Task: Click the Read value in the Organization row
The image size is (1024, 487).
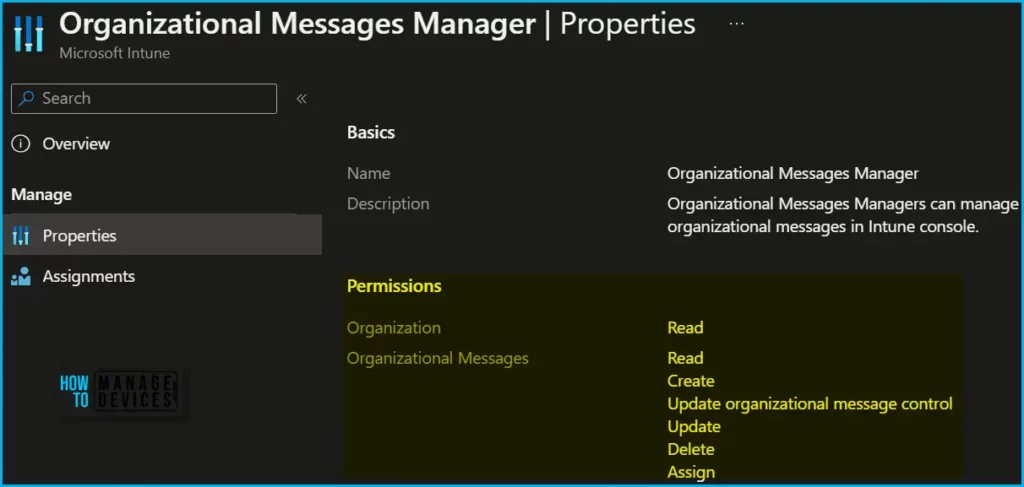Action: pyautogui.click(x=685, y=327)
